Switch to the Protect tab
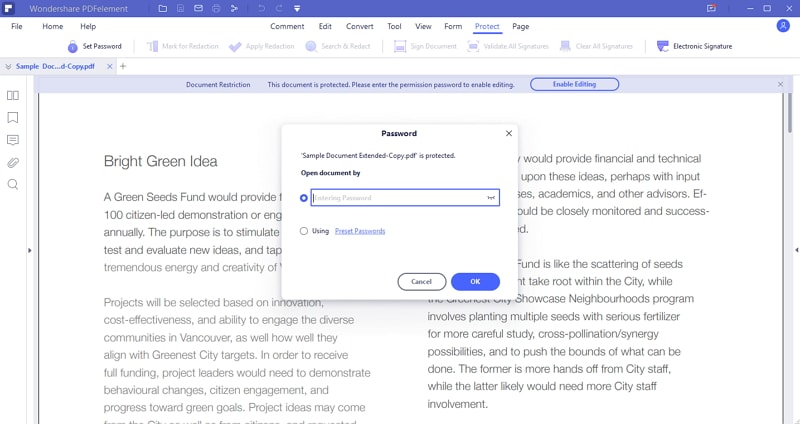Image resolution: width=800 pixels, height=424 pixels. [487, 26]
